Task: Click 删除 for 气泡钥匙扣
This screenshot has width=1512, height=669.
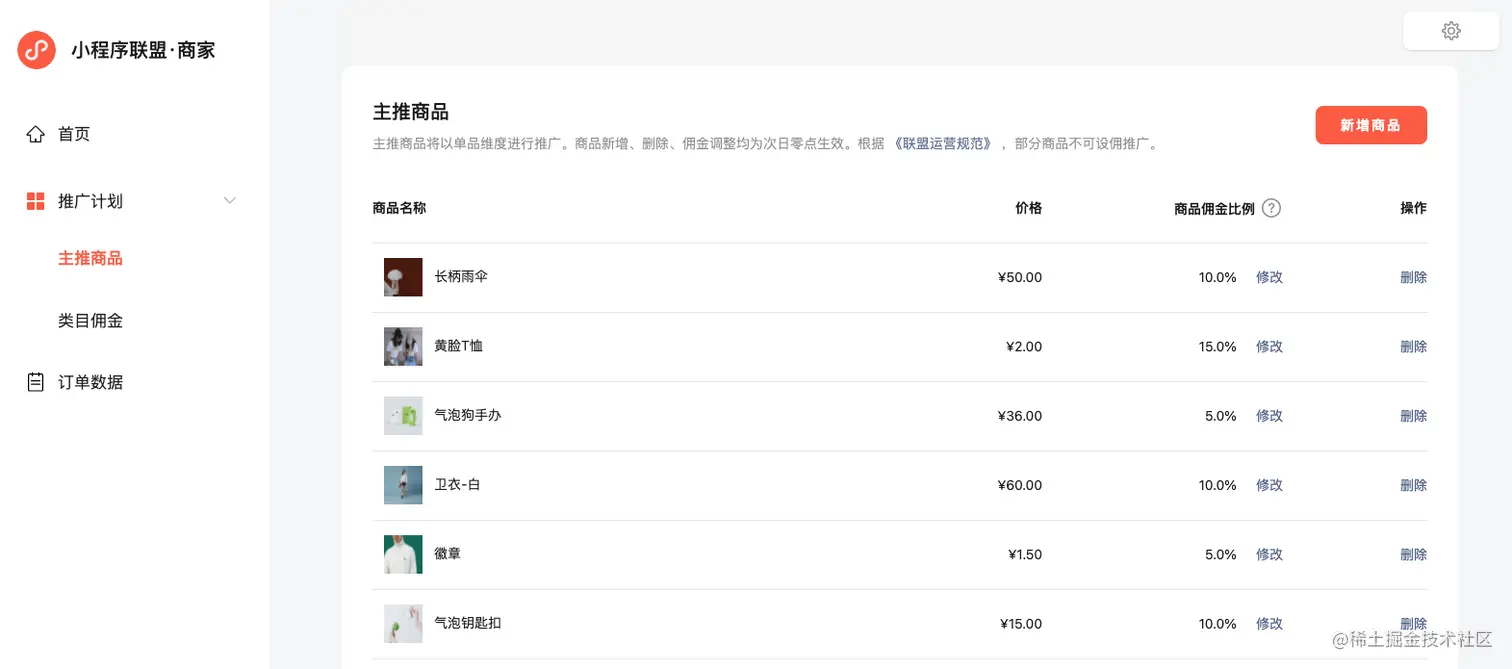Action: pyautogui.click(x=1413, y=623)
